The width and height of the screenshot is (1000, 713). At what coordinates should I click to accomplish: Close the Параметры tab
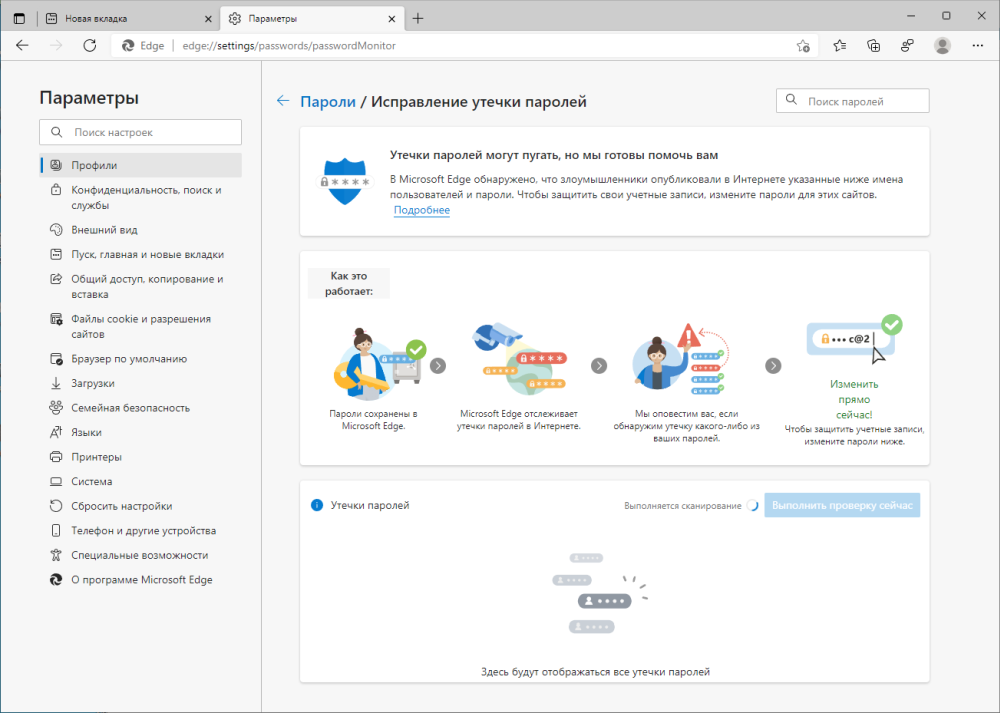(392, 19)
